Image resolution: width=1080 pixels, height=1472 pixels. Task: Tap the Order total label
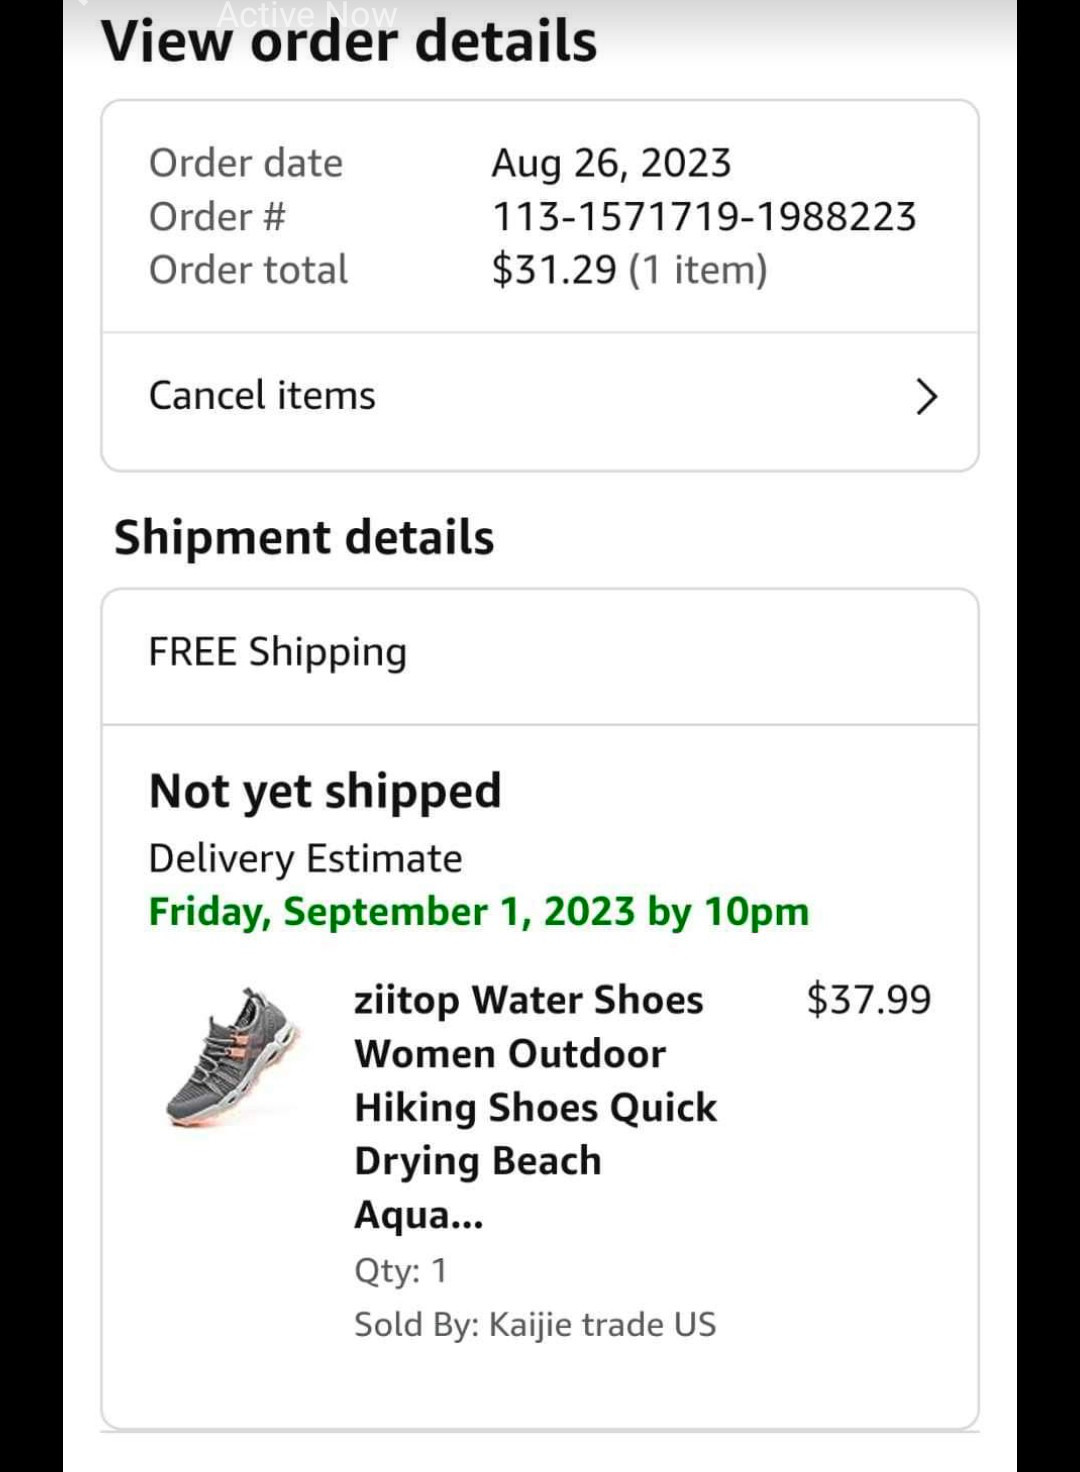point(248,270)
